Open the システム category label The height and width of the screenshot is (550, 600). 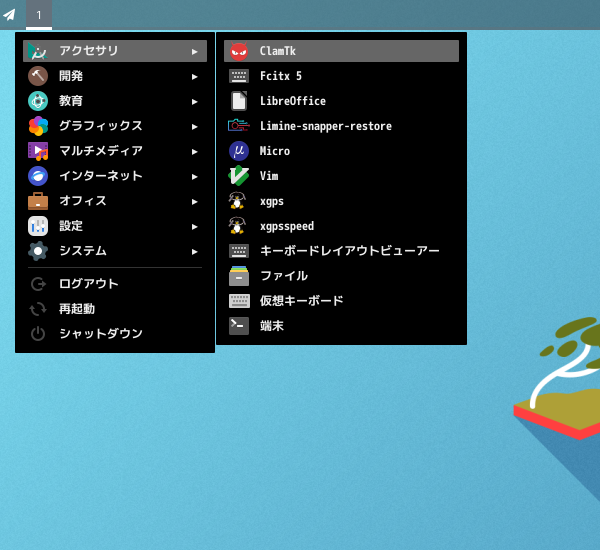coord(83,251)
